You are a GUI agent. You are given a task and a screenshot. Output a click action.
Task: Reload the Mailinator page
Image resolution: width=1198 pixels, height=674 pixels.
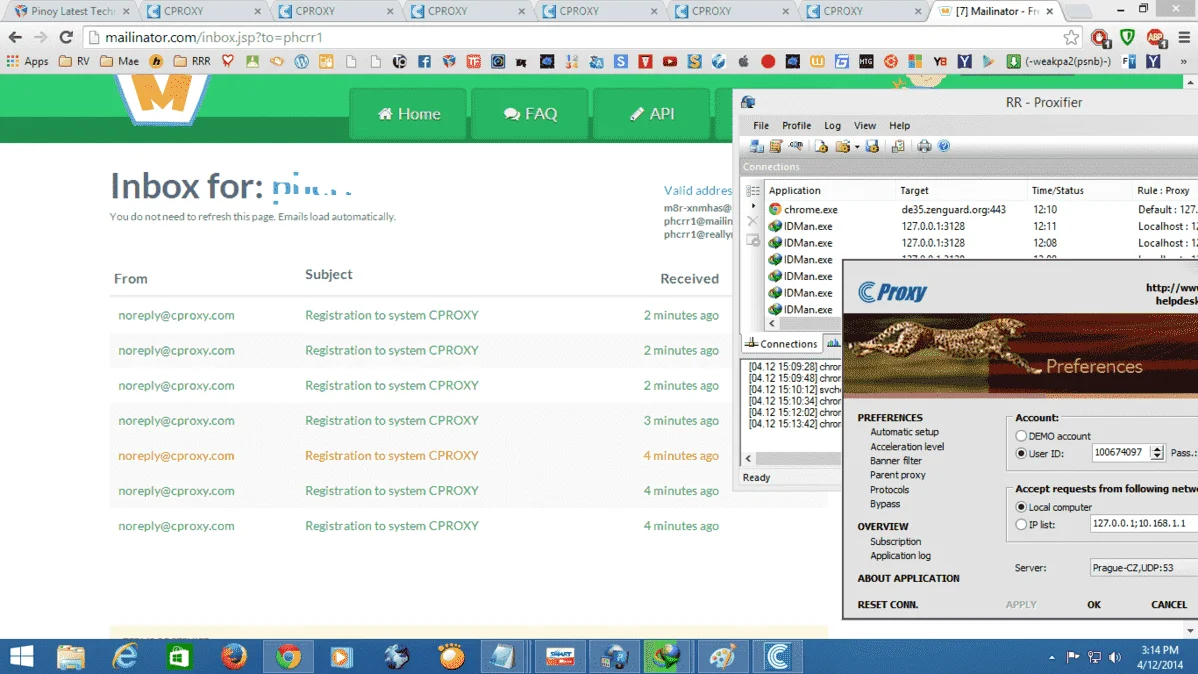(x=66, y=37)
